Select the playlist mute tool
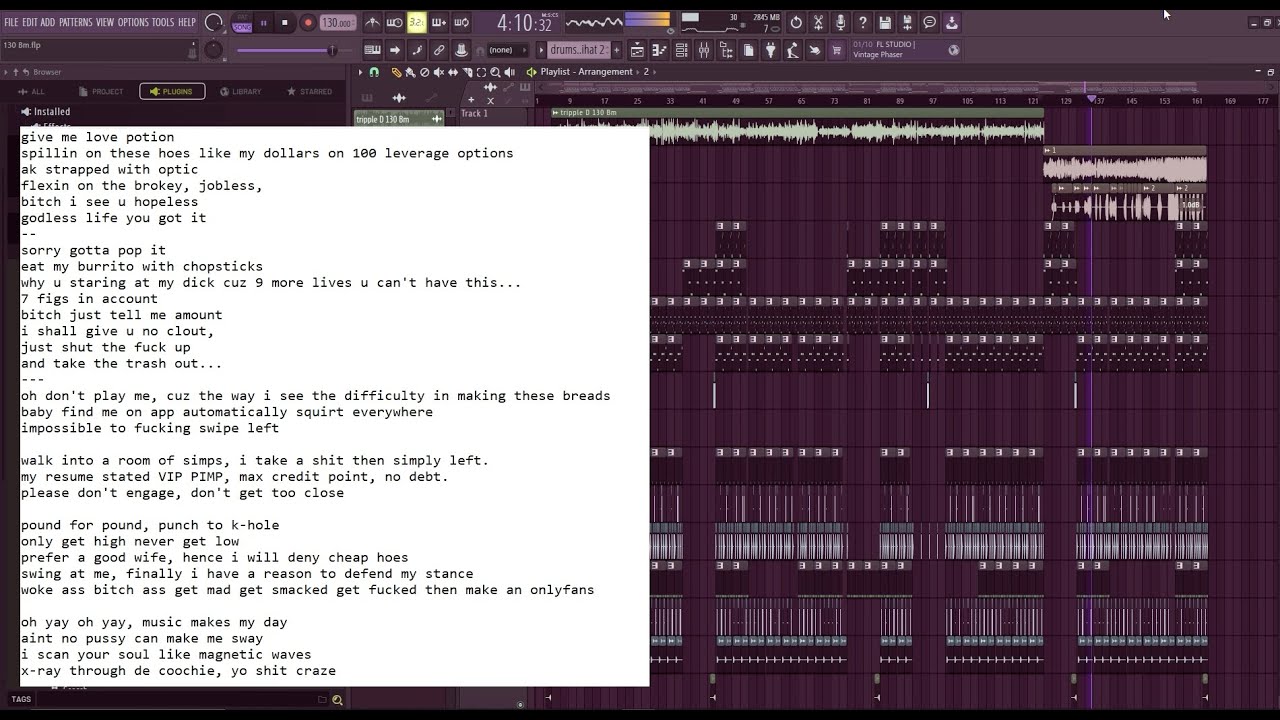 tap(439, 72)
